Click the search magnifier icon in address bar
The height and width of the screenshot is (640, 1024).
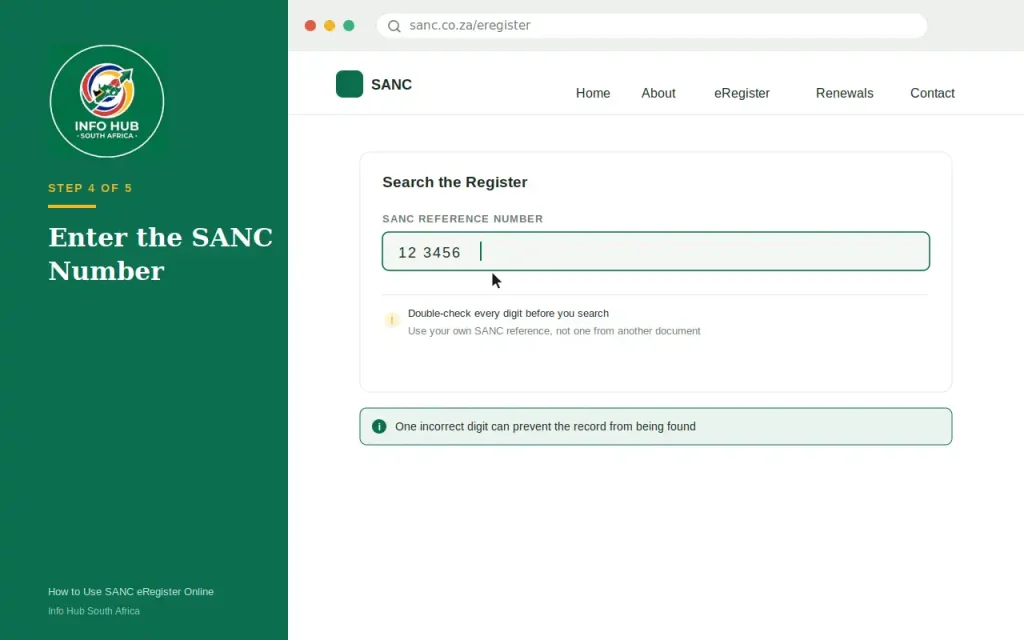pos(394,26)
